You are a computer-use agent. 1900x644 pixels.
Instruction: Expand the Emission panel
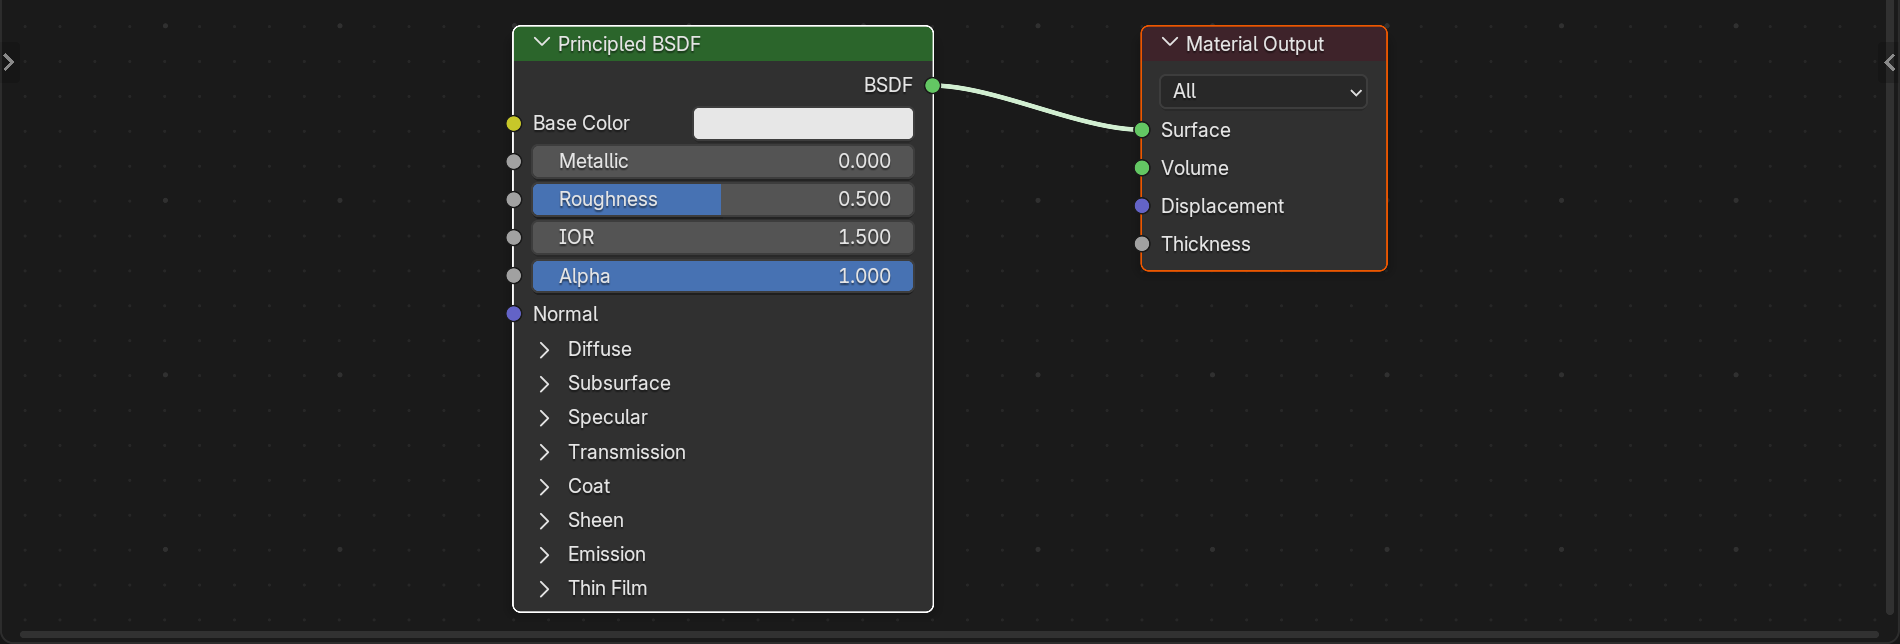(544, 554)
